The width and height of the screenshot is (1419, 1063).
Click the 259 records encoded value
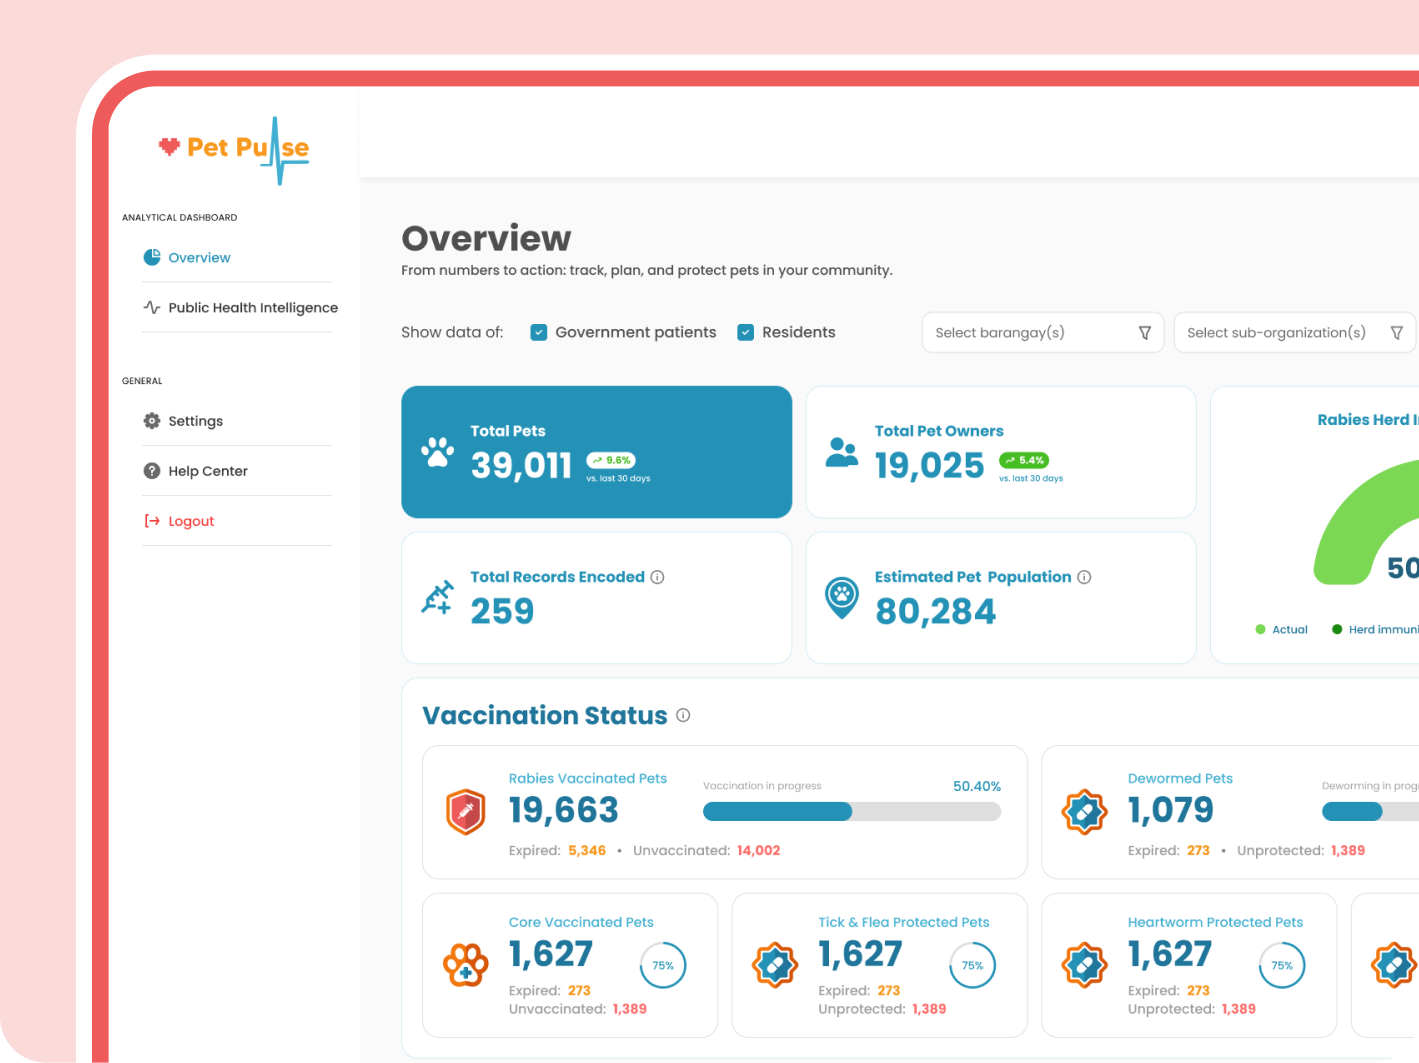pos(502,611)
